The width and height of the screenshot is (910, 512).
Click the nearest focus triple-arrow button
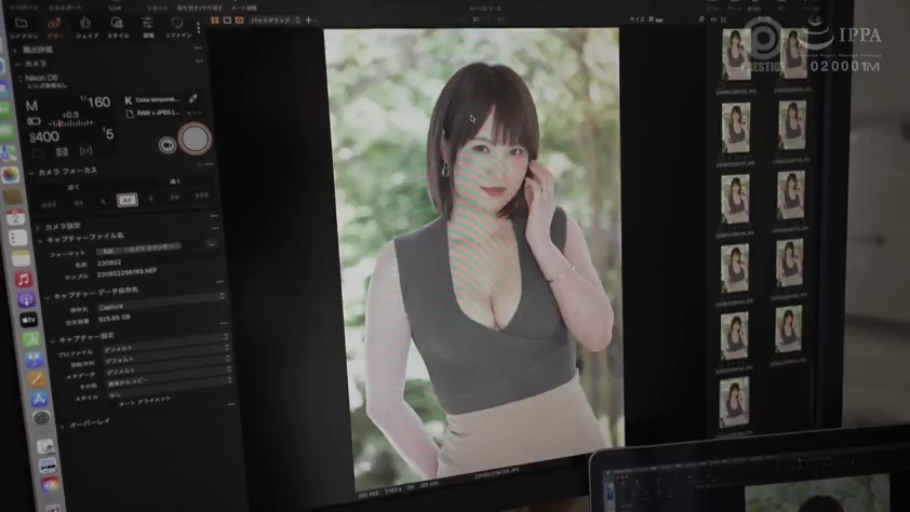[46, 202]
